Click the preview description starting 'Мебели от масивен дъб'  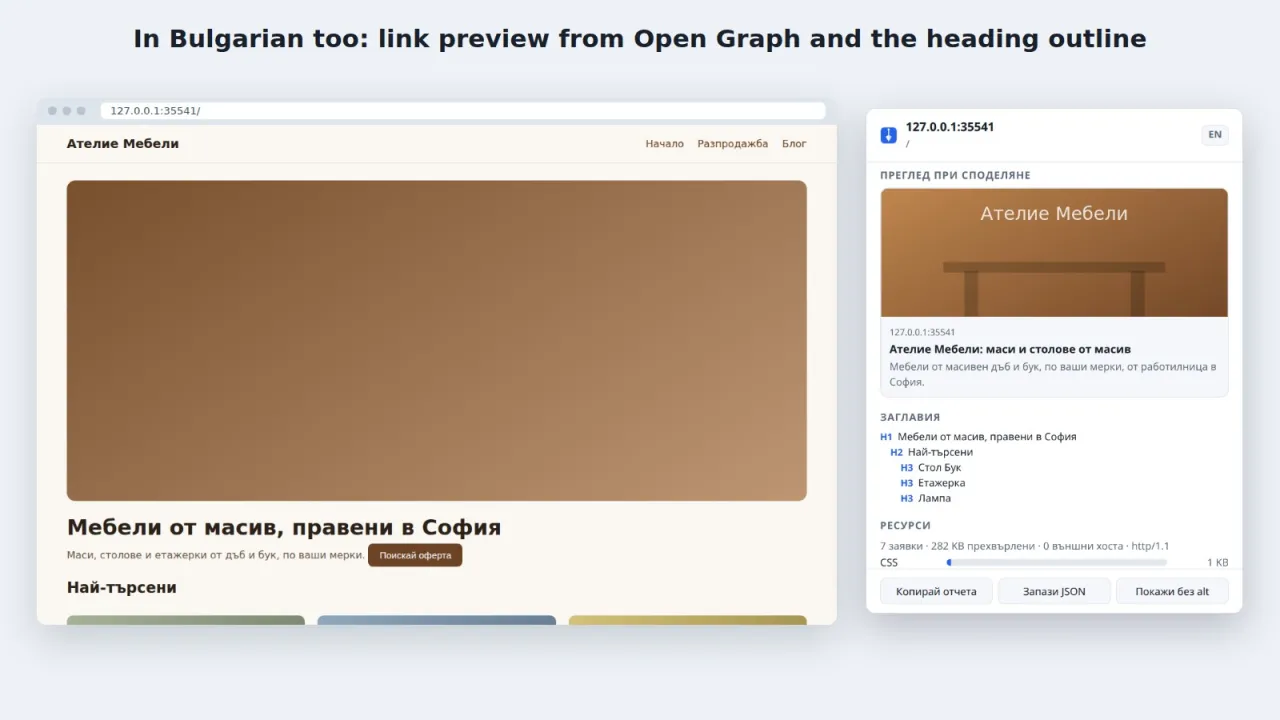(1053, 374)
